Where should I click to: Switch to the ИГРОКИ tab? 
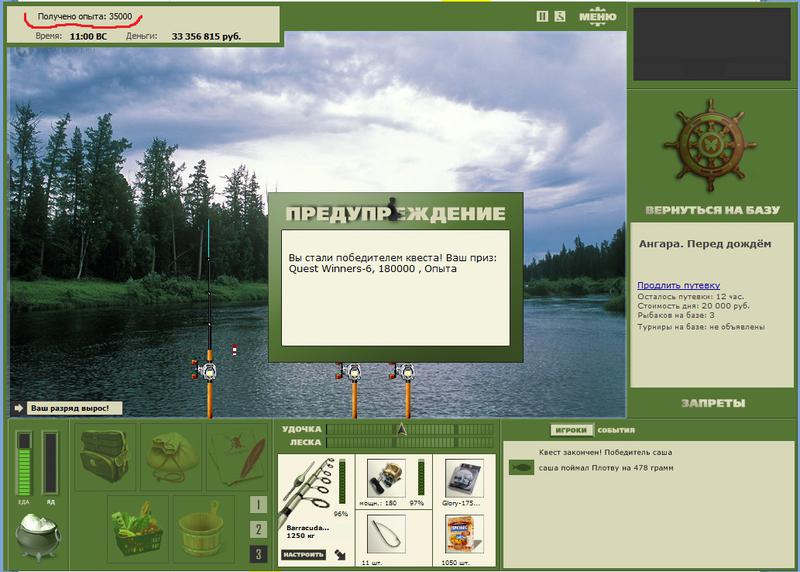[571, 430]
